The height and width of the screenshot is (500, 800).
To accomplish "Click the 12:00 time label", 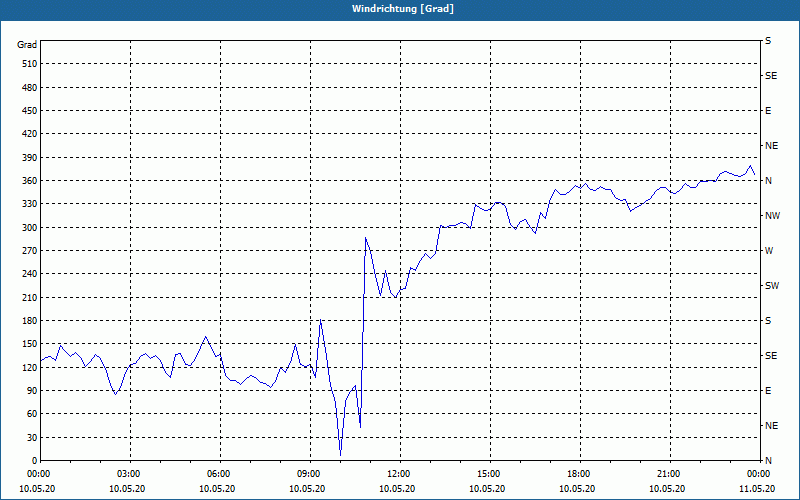I will 397,473.
